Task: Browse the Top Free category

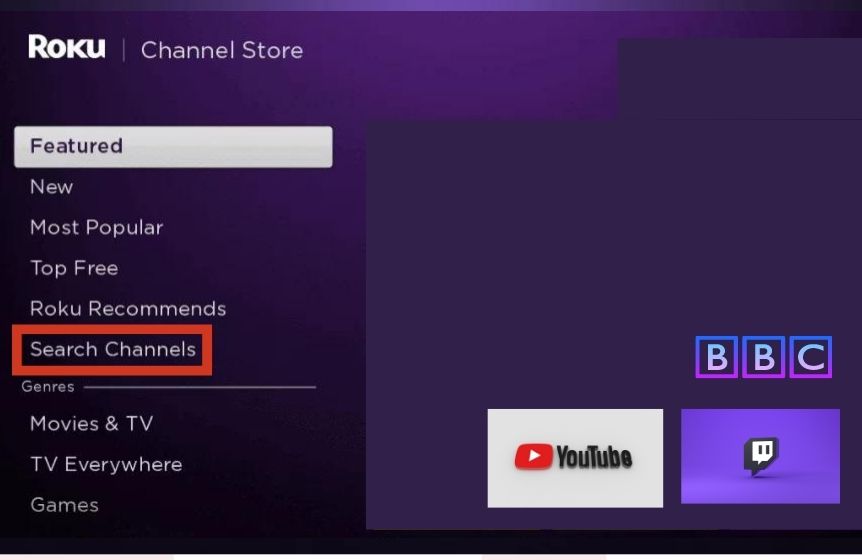Action: point(74,268)
